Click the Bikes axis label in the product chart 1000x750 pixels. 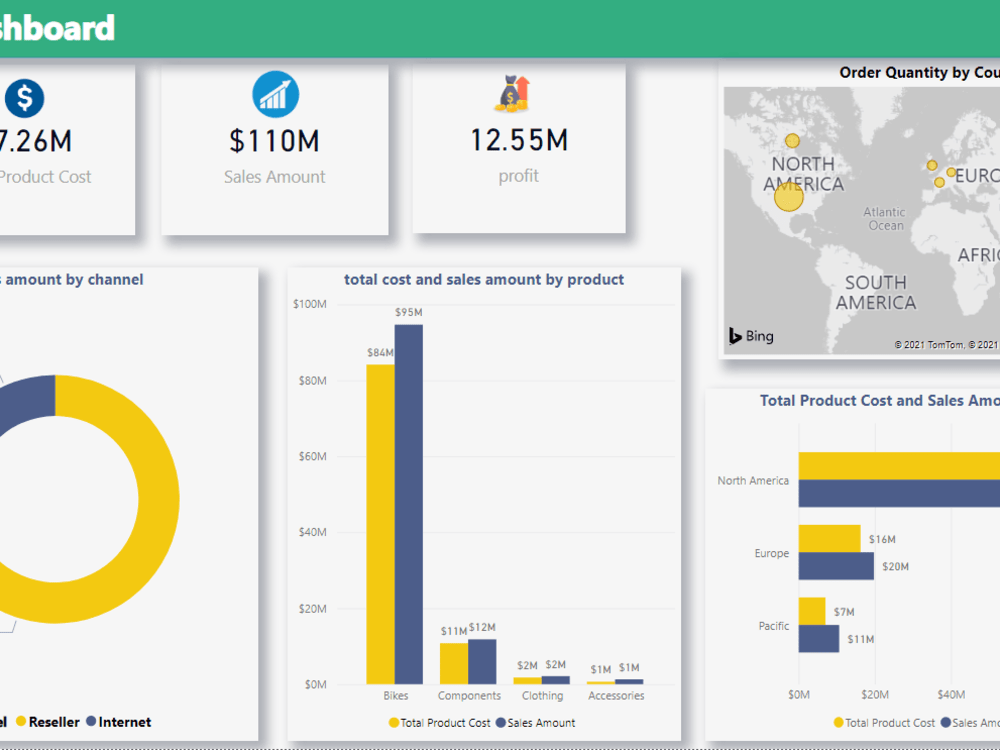tap(396, 695)
